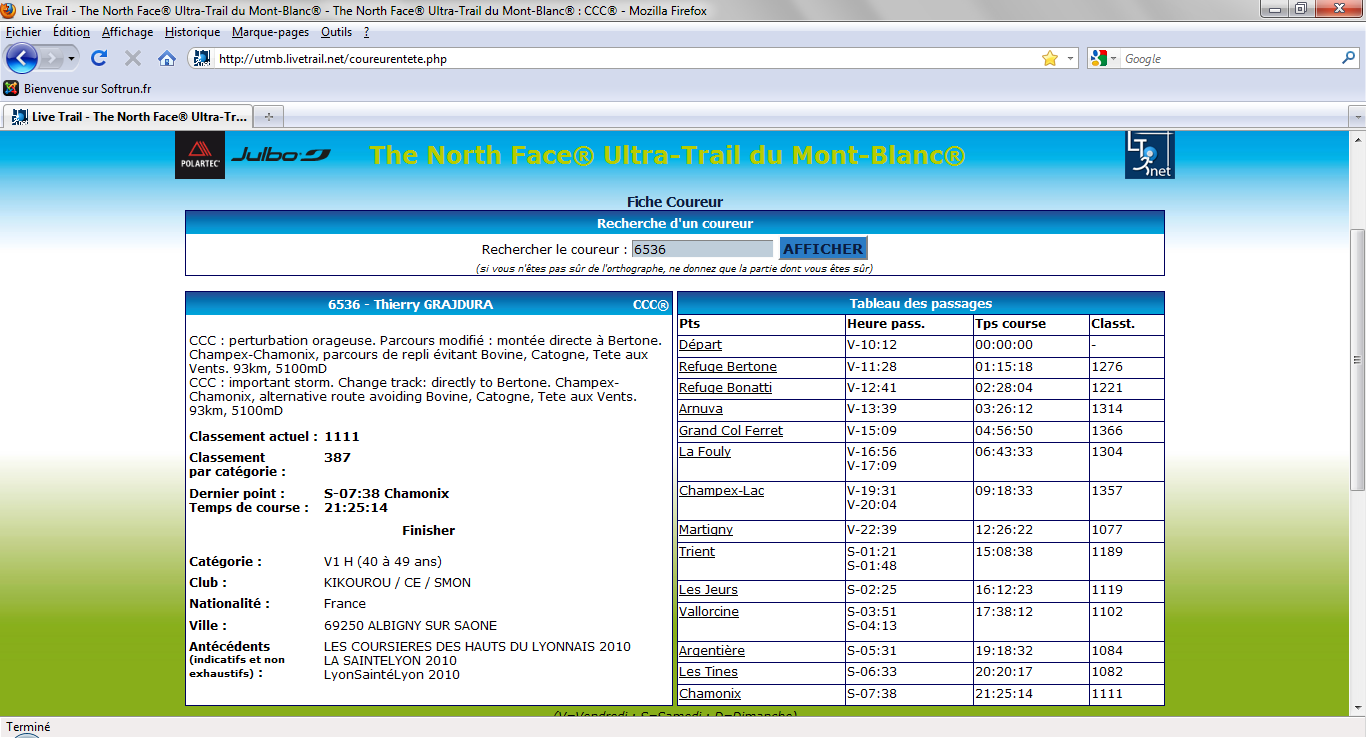This screenshot has width=1366, height=738.
Task: Open the Champex-Lac link
Action: (x=721, y=491)
